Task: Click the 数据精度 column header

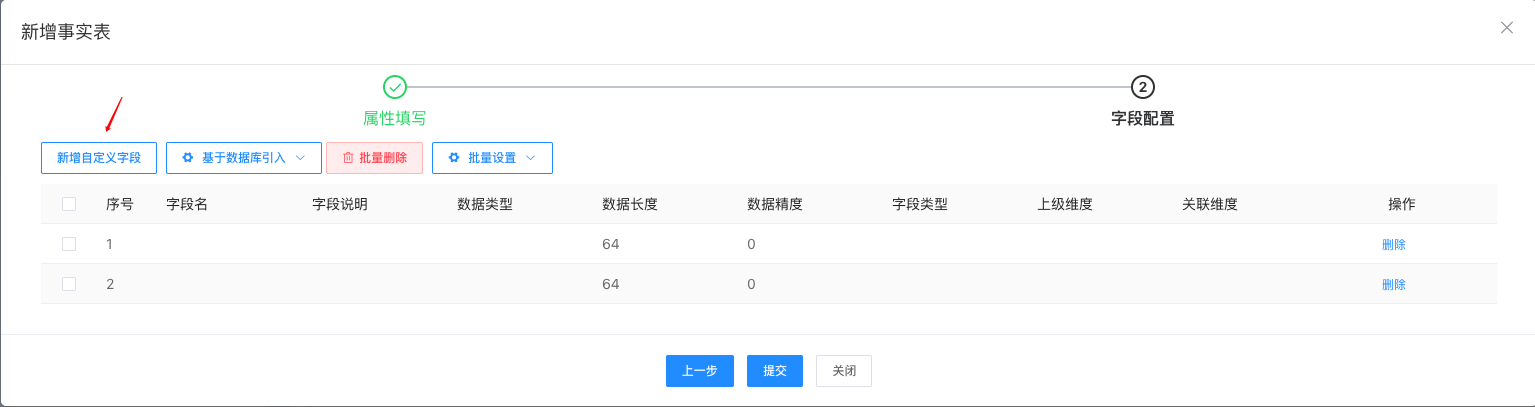Action: (775, 204)
